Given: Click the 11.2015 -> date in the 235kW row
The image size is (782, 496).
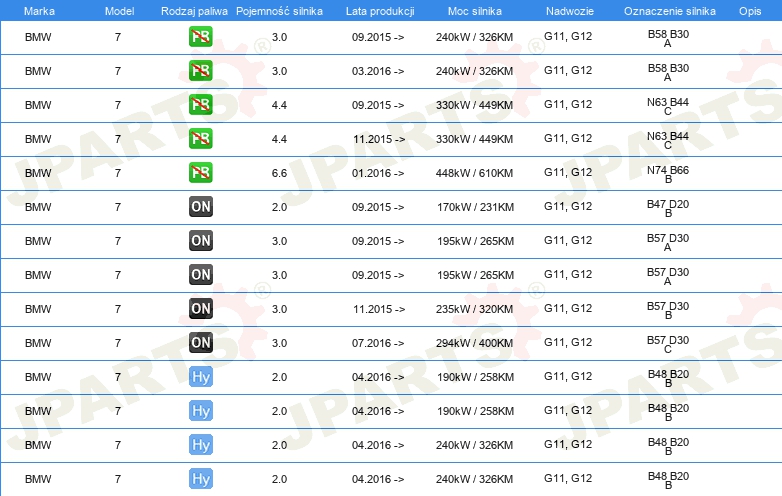Looking at the screenshot, I should coord(379,309).
